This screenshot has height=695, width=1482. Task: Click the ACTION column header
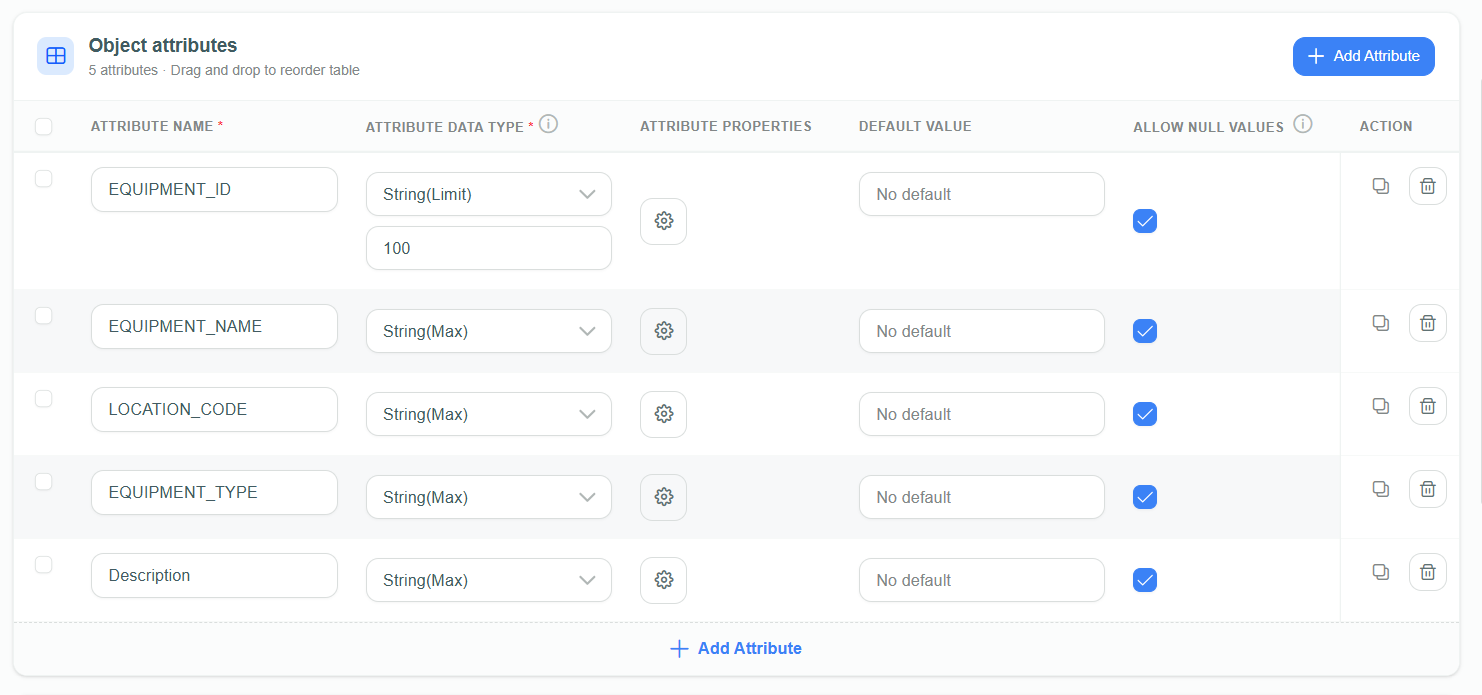[x=1386, y=126]
